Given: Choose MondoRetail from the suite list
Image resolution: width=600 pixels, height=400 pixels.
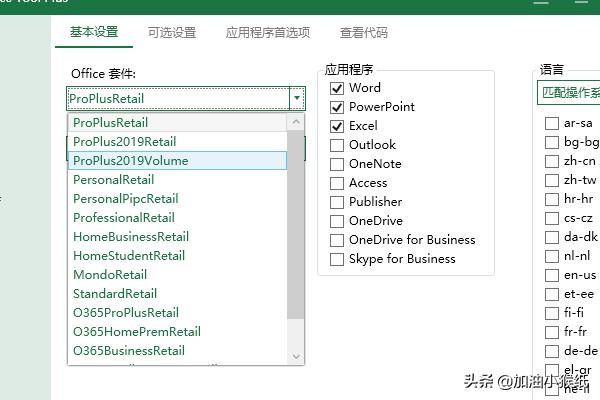Looking at the screenshot, I should click(110, 275).
